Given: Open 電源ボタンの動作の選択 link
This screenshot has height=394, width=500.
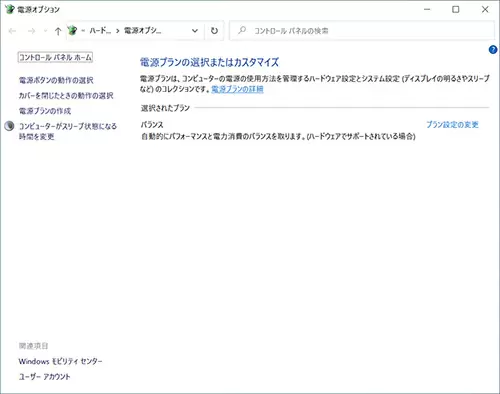Looking at the screenshot, I should coord(56,80).
